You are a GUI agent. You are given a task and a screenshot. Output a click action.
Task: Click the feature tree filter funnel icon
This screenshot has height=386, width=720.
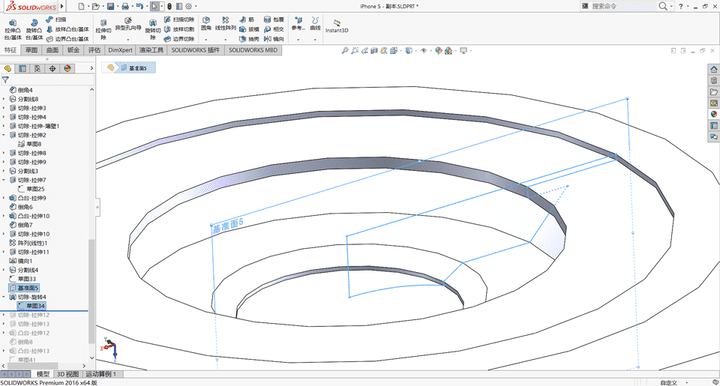[6, 80]
